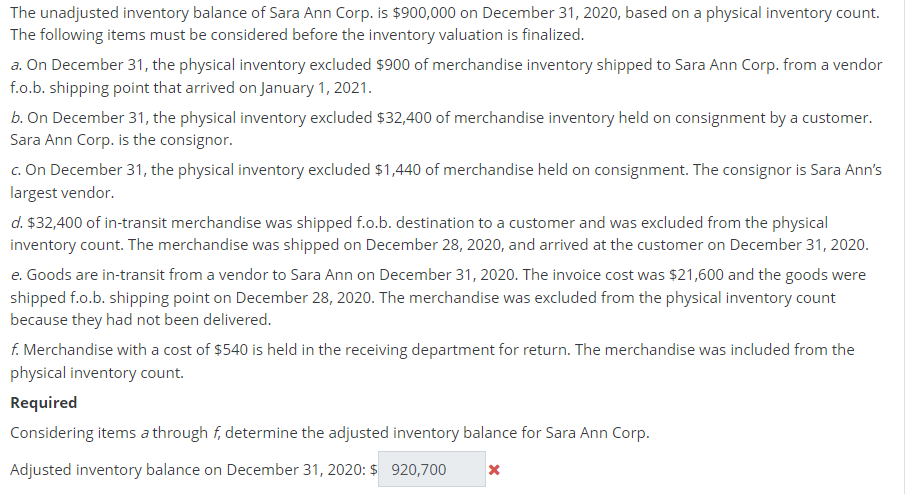905x494 pixels.
Task: Click the red X incorrect-answer icon
Action: coord(494,470)
